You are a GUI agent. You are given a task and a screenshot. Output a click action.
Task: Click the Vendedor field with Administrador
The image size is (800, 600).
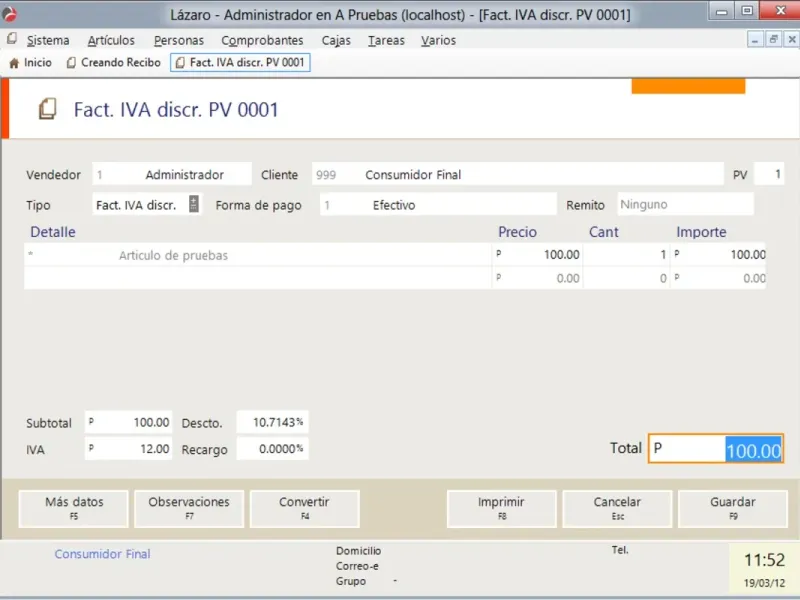click(172, 174)
